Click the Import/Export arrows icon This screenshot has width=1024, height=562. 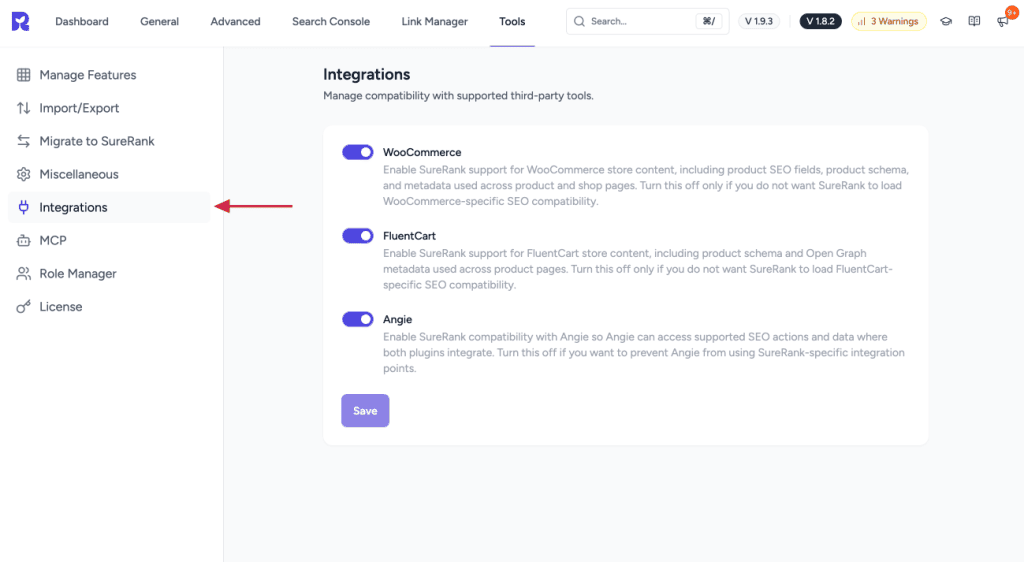24,108
